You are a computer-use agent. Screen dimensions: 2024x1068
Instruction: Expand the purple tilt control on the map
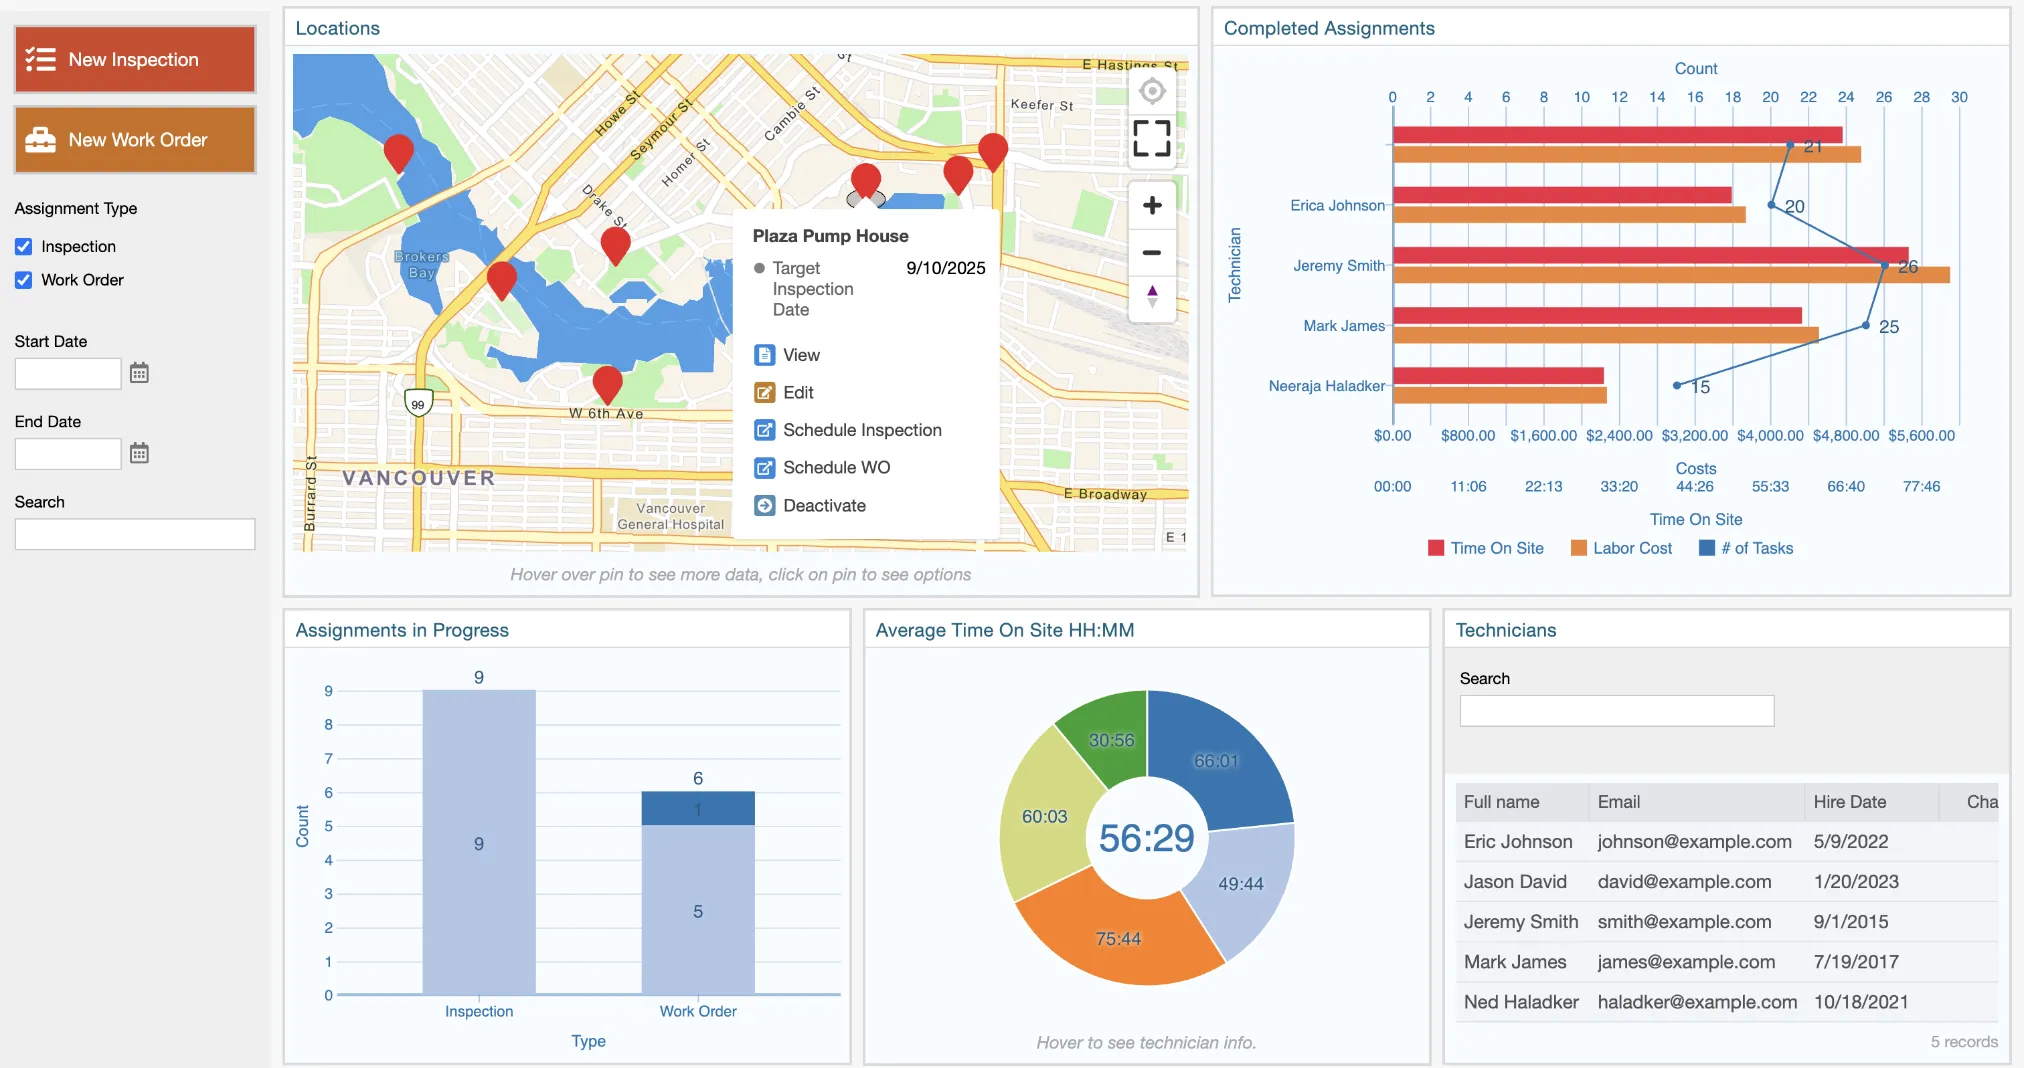1152,295
